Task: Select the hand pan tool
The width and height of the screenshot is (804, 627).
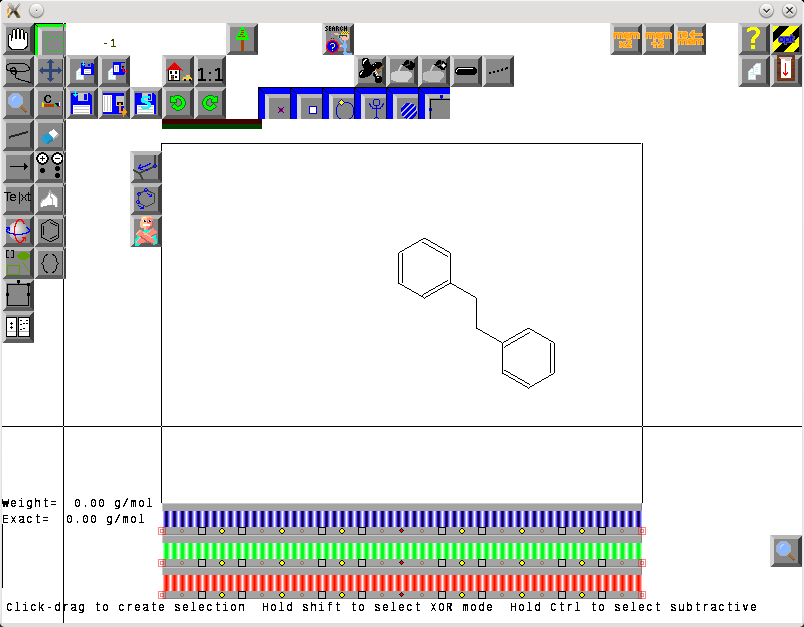Action: (18, 39)
